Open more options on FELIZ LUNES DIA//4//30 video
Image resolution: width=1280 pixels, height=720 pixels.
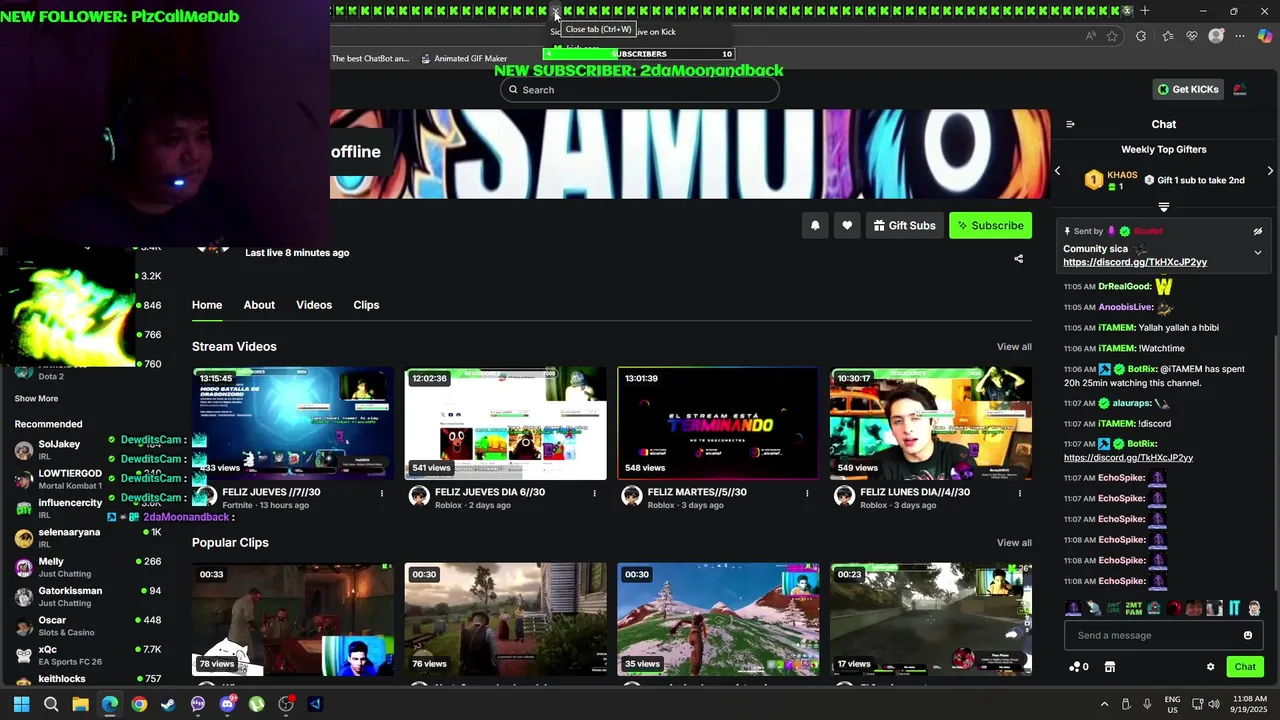point(1020,493)
